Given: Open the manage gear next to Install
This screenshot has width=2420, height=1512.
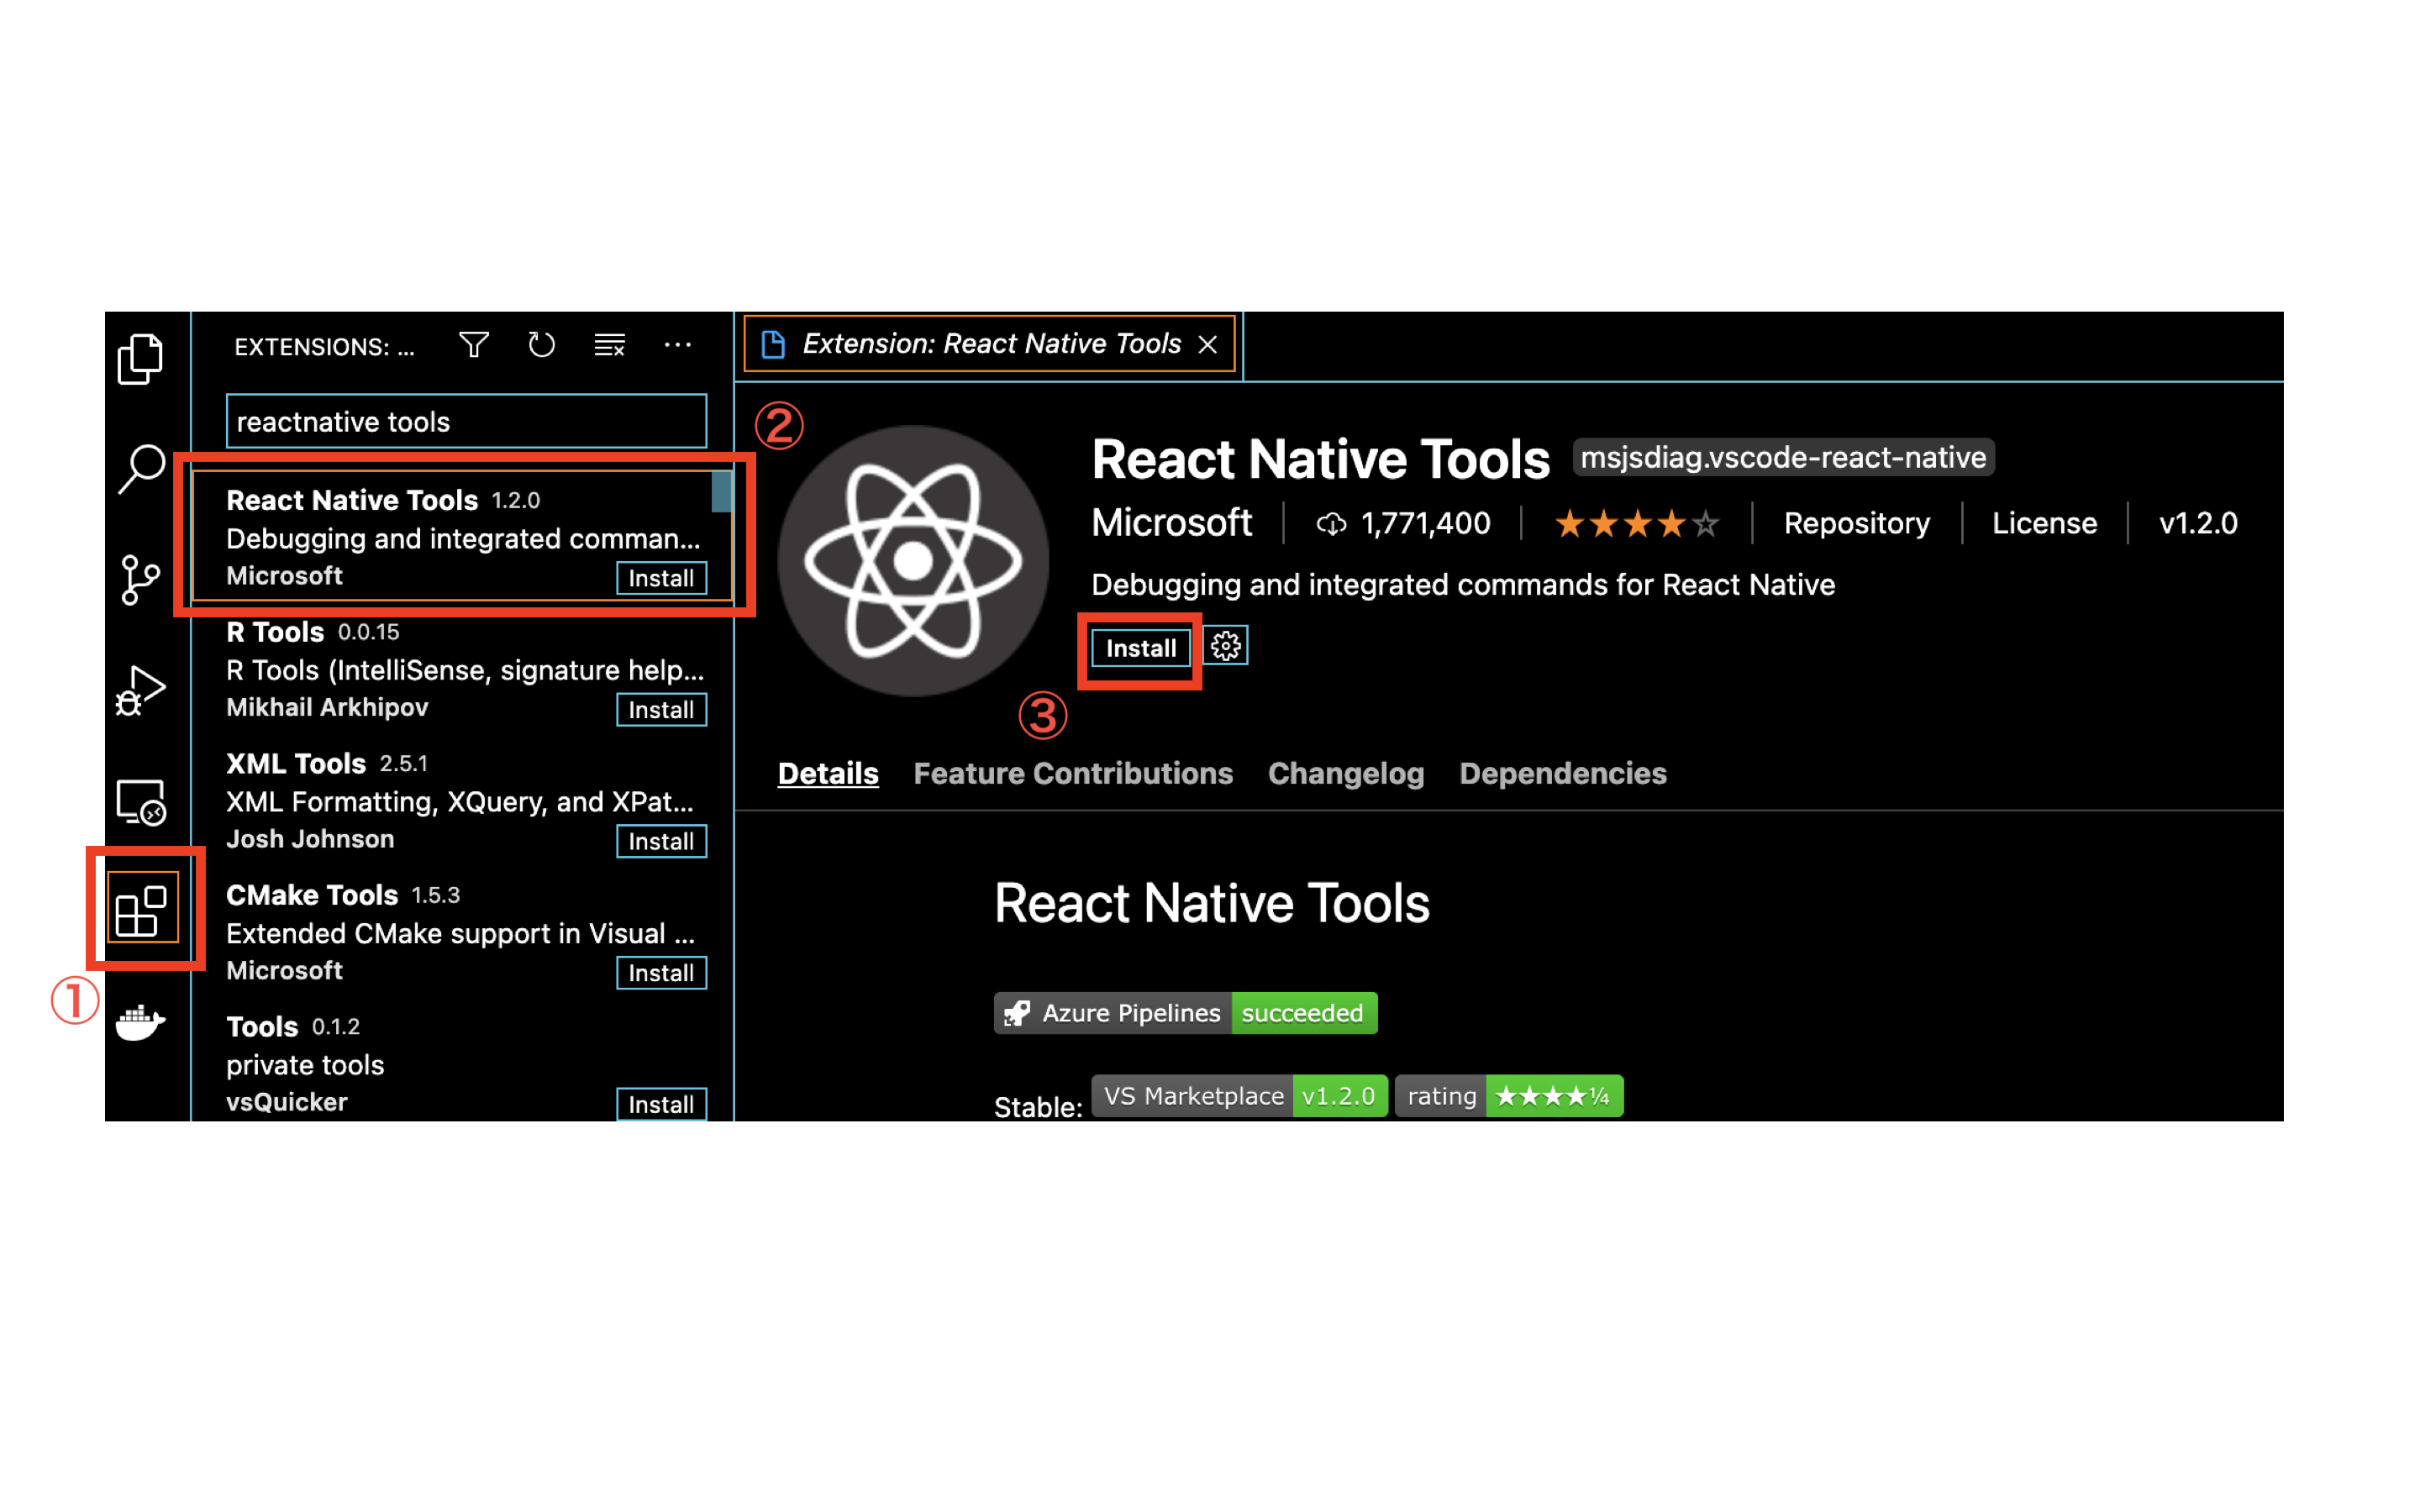Looking at the screenshot, I should tap(1225, 646).
